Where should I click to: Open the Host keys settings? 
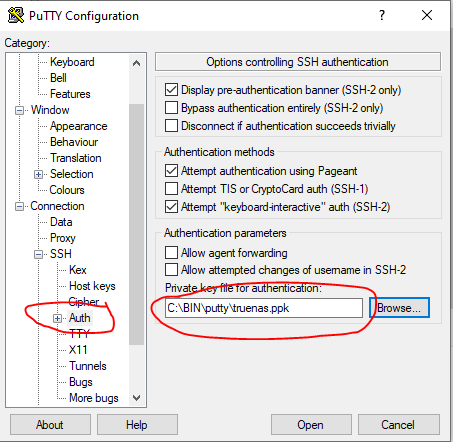(x=92, y=286)
